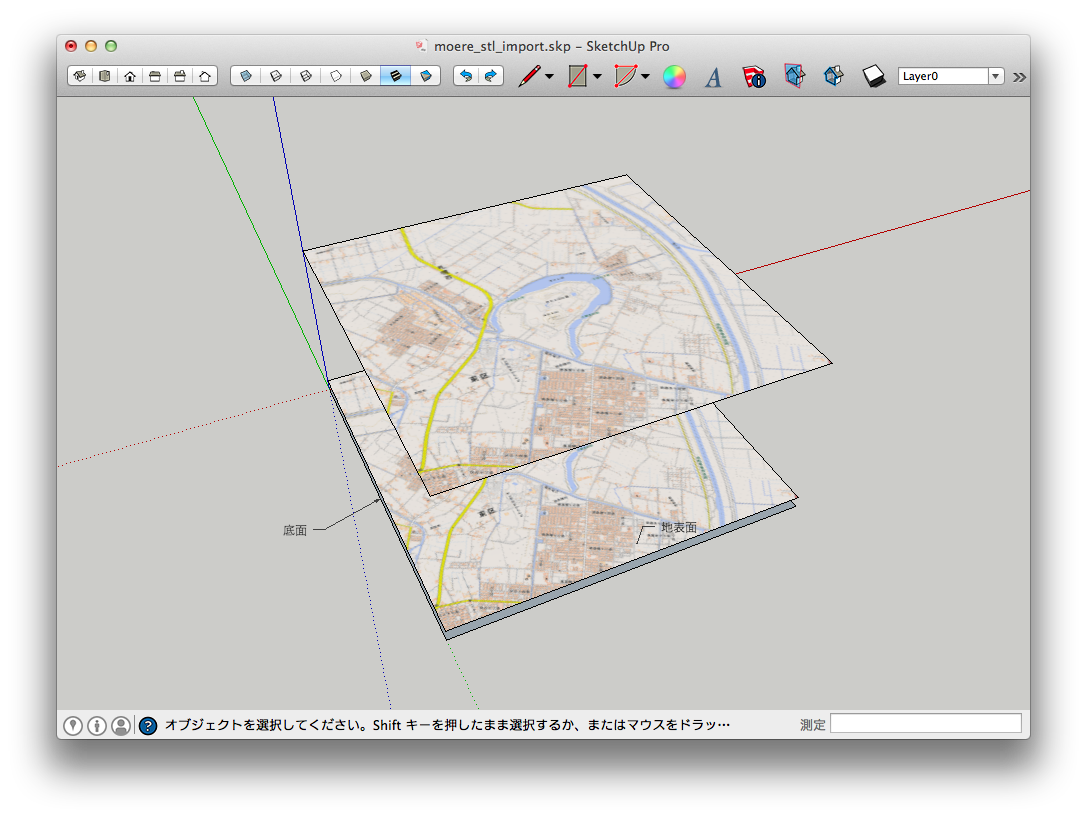The width and height of the screenshot is (1087, 818).
Task: Click the Redo arrow
Action: (x=490, y=76)
